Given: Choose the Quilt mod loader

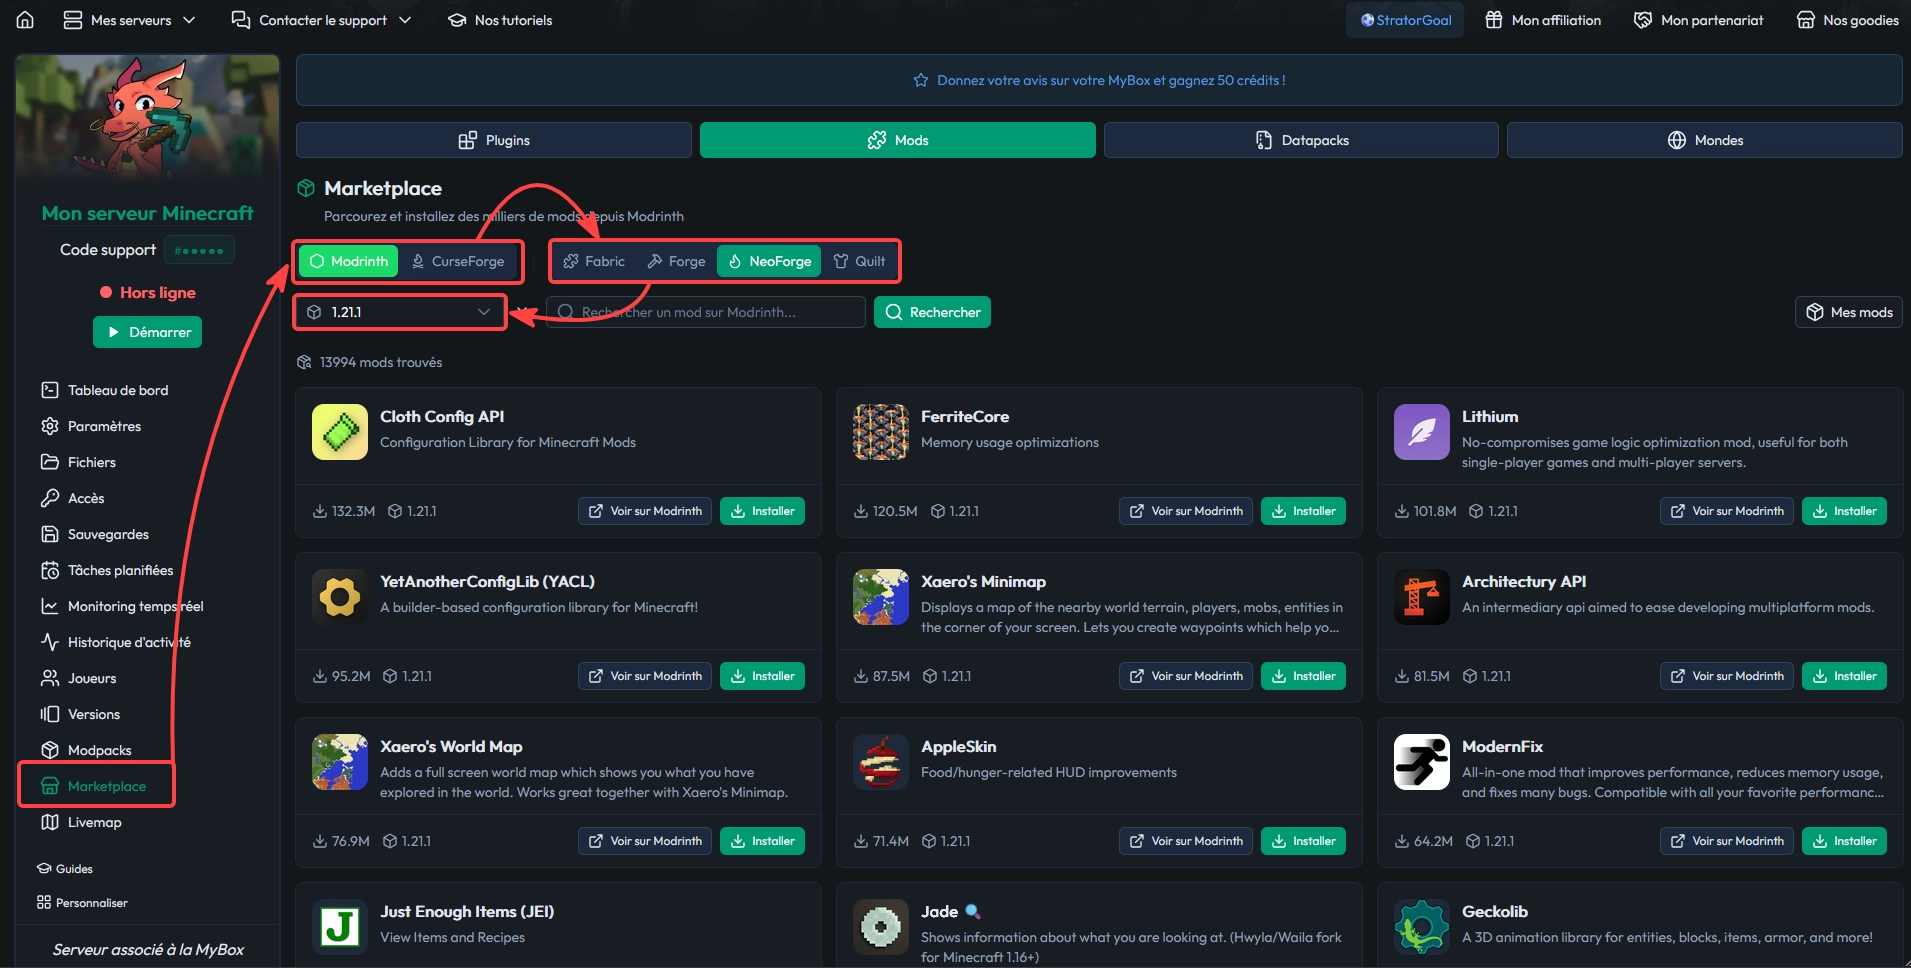Looking at the screenshot, I should (859, 261).
